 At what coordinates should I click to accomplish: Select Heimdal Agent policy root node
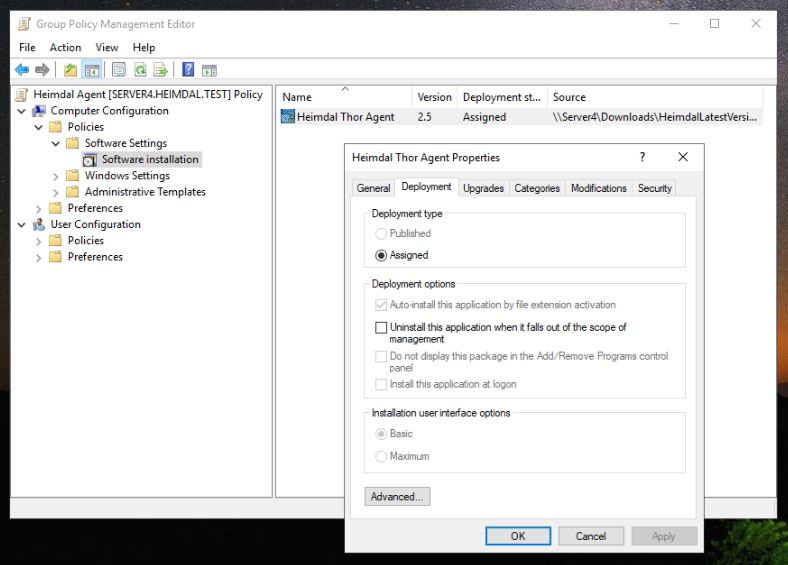pyautogui.click(x=148, y=94)
